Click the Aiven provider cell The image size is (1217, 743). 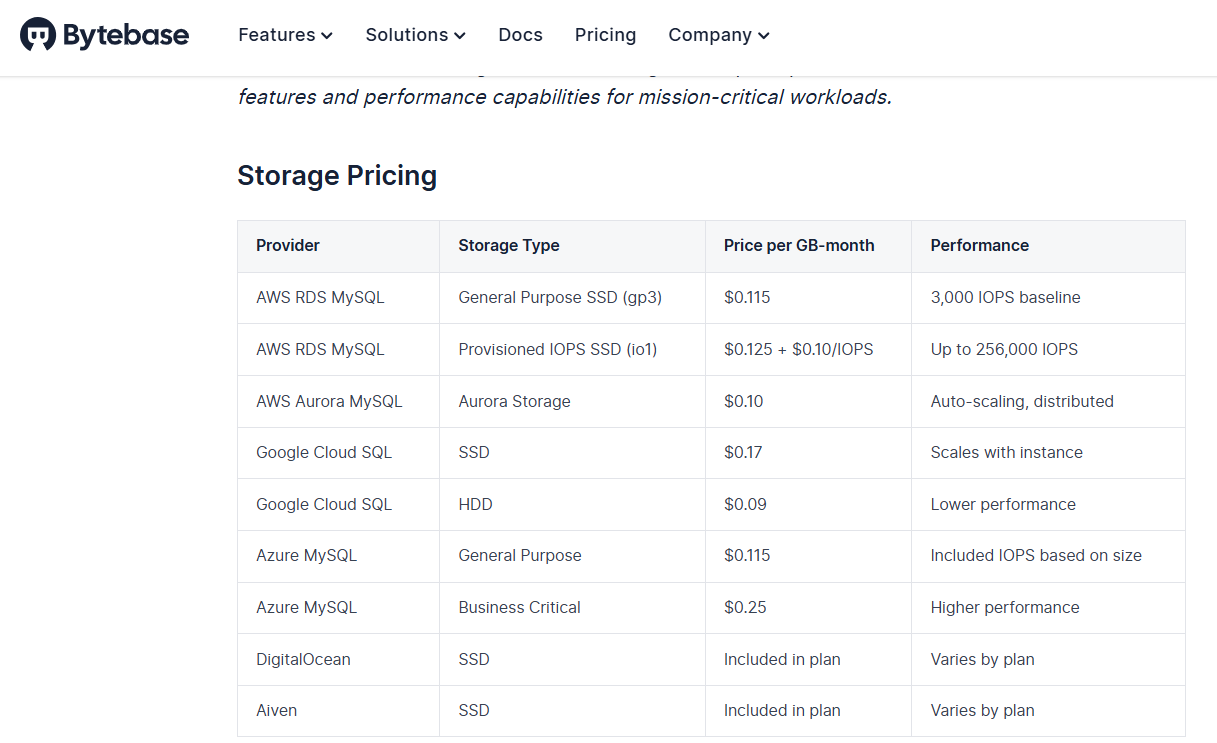click(276, 710)
